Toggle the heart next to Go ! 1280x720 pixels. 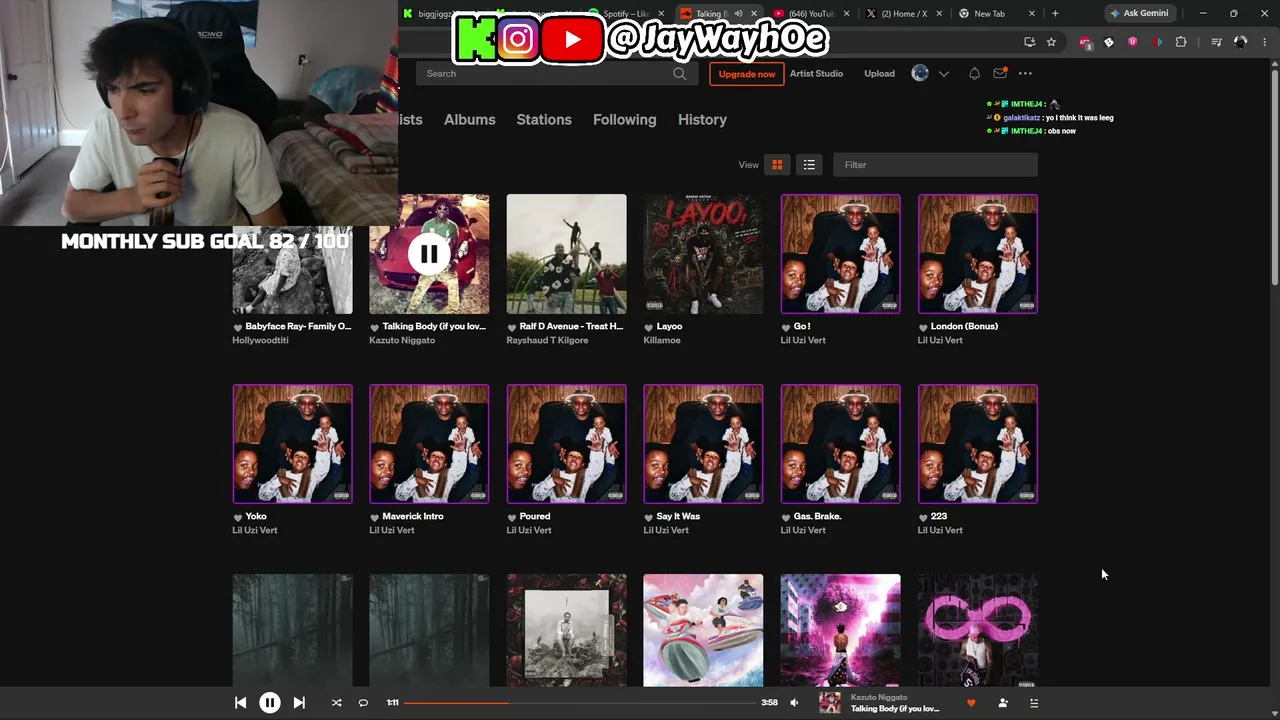tap(786, 327)
